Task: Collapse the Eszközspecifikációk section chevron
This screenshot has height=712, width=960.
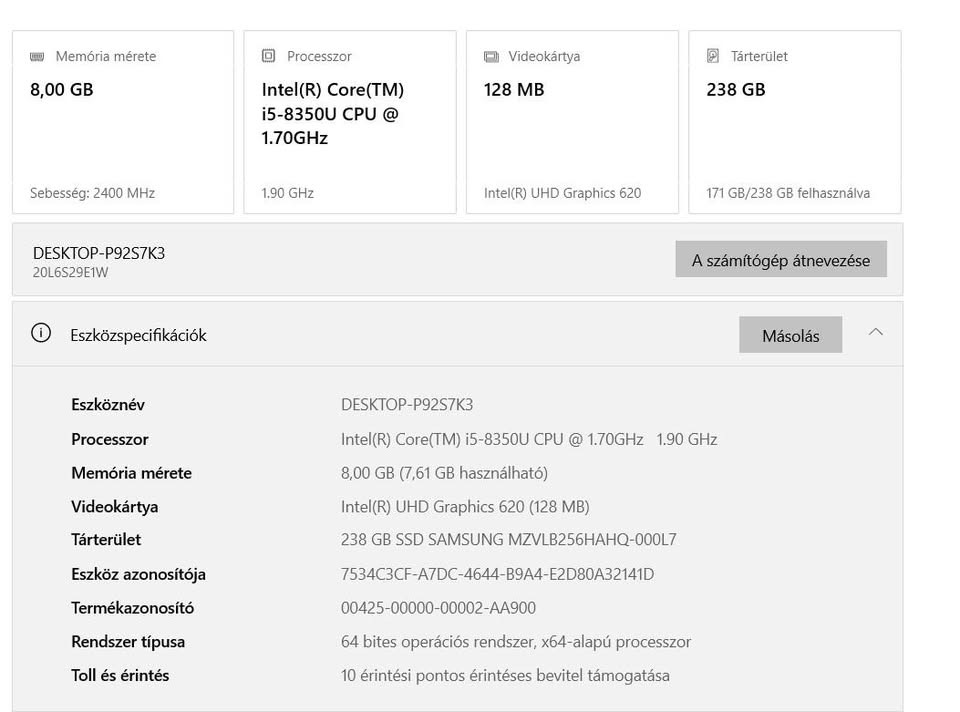Action: (x=876, y=333)
